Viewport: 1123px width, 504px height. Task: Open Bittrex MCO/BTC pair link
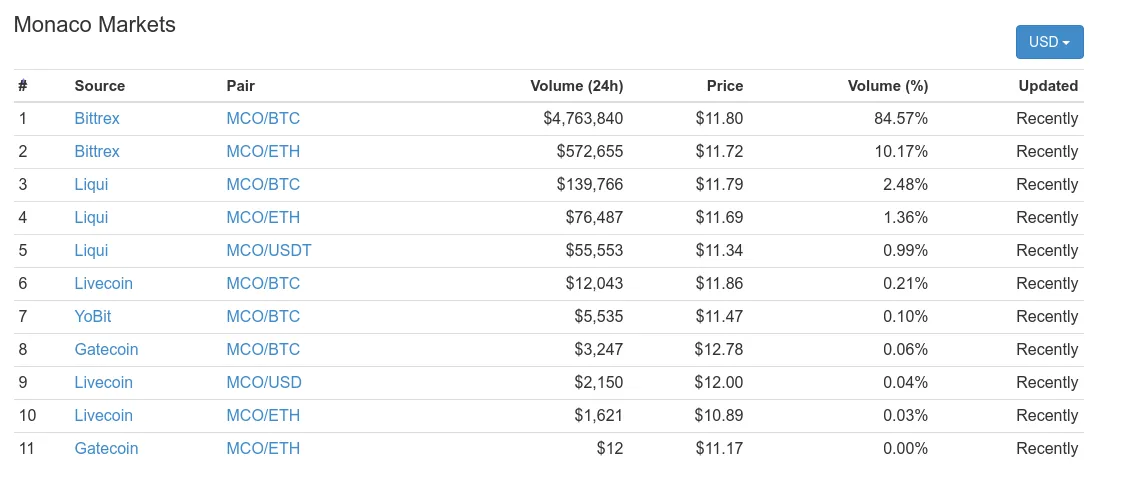point(263,119)
